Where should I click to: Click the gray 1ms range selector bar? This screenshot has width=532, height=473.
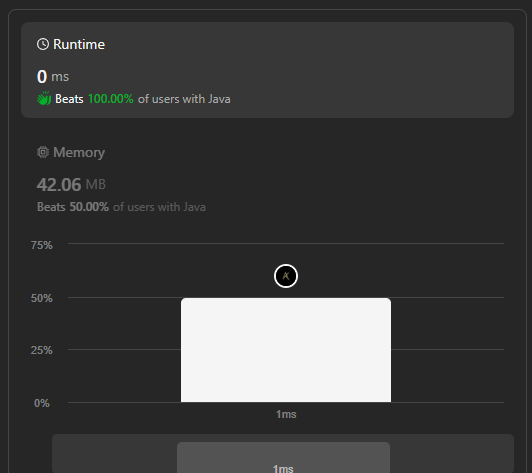[x=283, y=457]
